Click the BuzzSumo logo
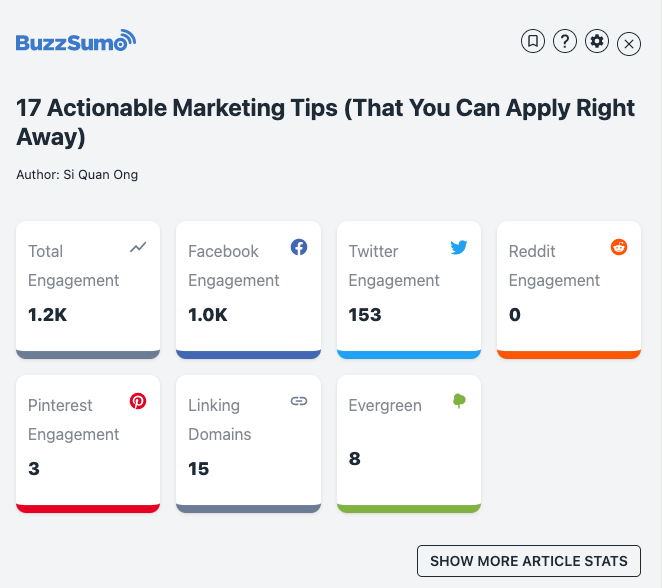This screenshot has height=588, width=662. click(x=75, y=41)
